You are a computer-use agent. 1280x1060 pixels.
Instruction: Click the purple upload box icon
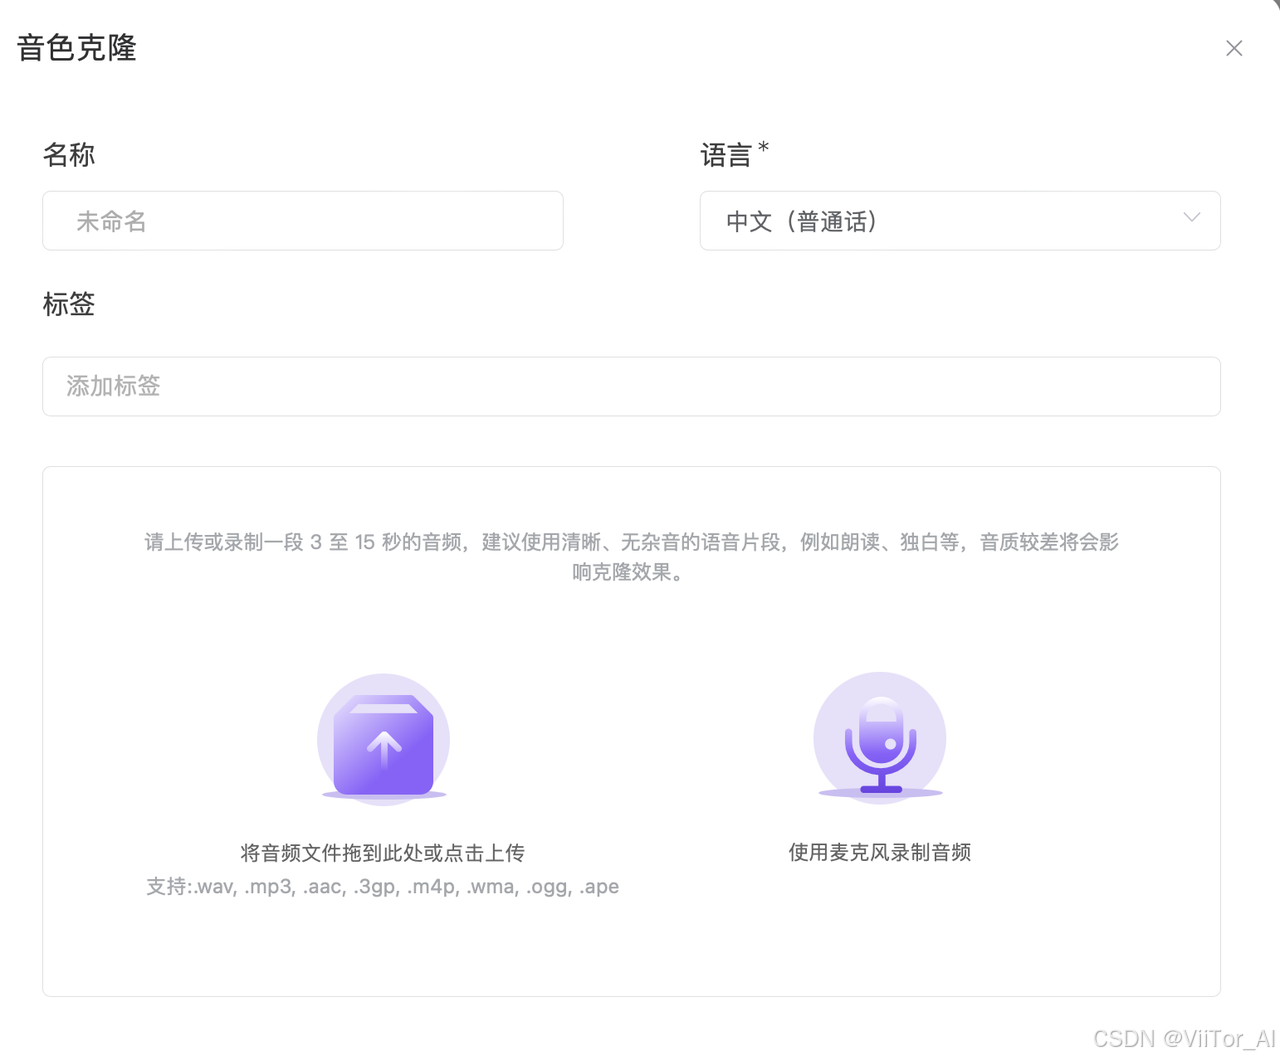(383, 739)
